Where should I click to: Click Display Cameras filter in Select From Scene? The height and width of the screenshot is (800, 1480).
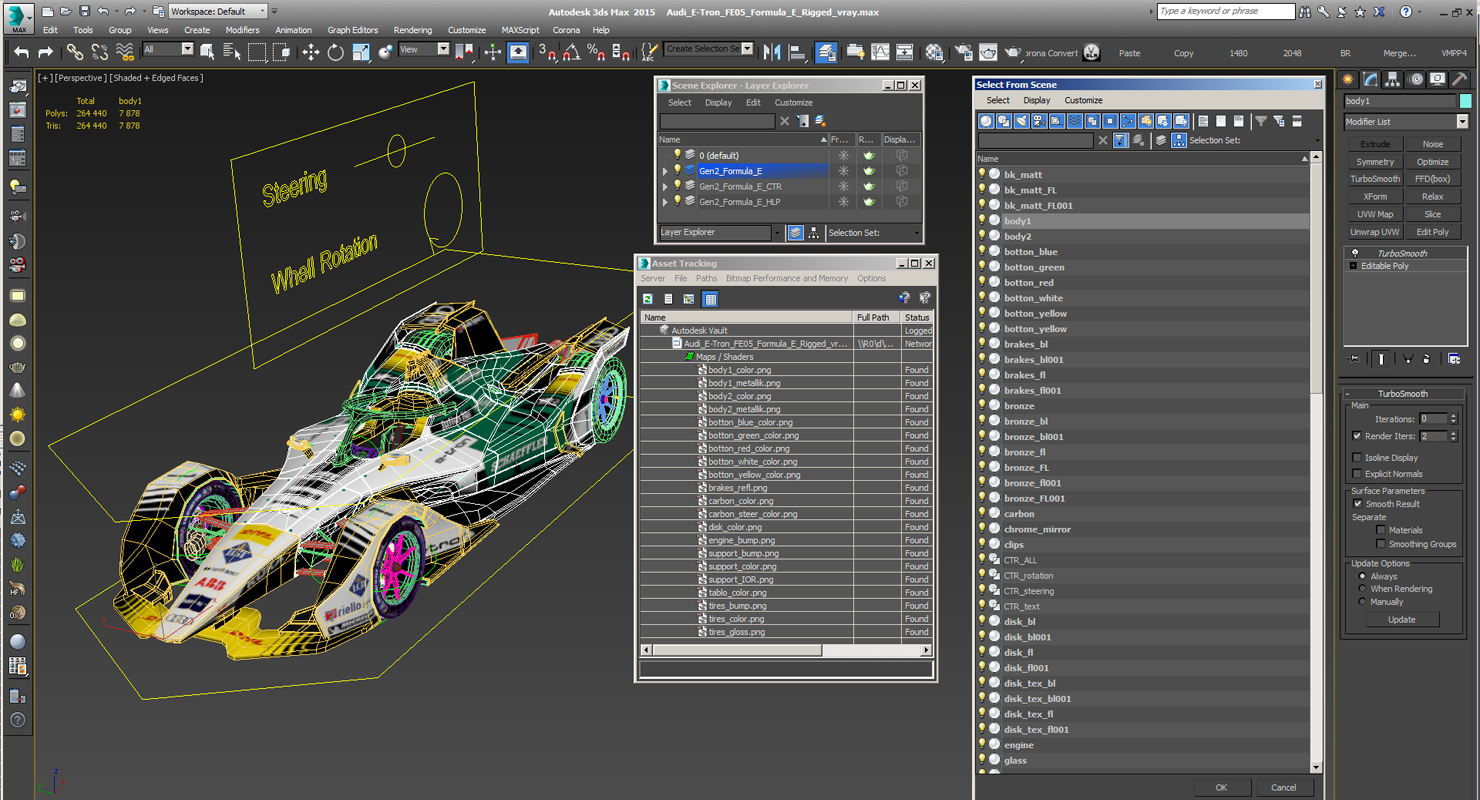pos(1039,121)
